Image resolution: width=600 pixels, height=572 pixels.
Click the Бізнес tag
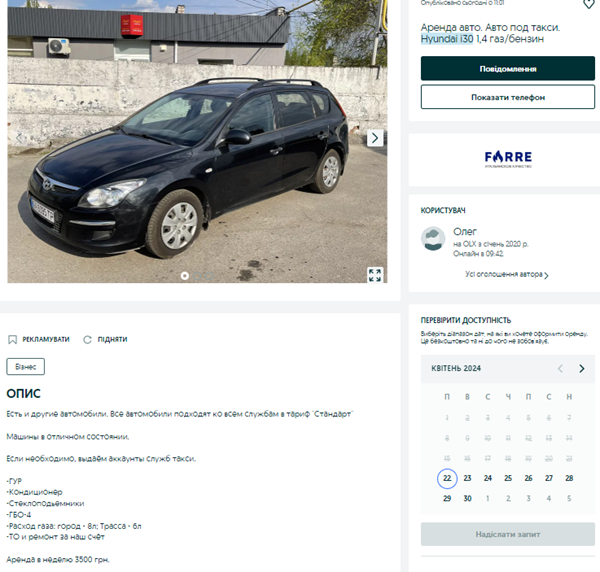coord(25,367)
